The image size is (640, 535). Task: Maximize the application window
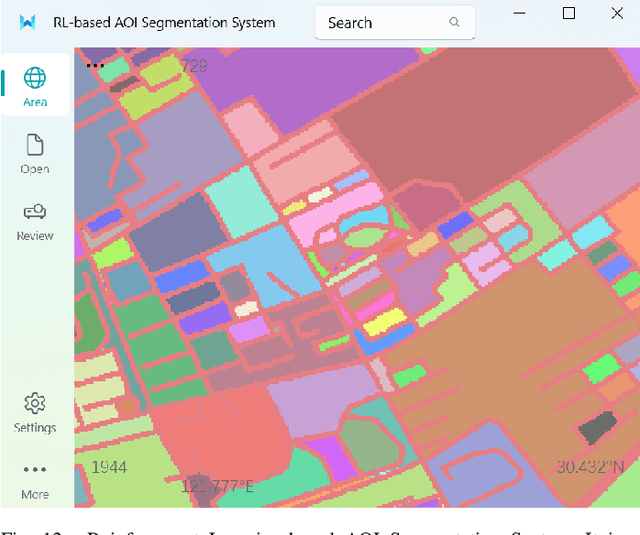[569, 14]
